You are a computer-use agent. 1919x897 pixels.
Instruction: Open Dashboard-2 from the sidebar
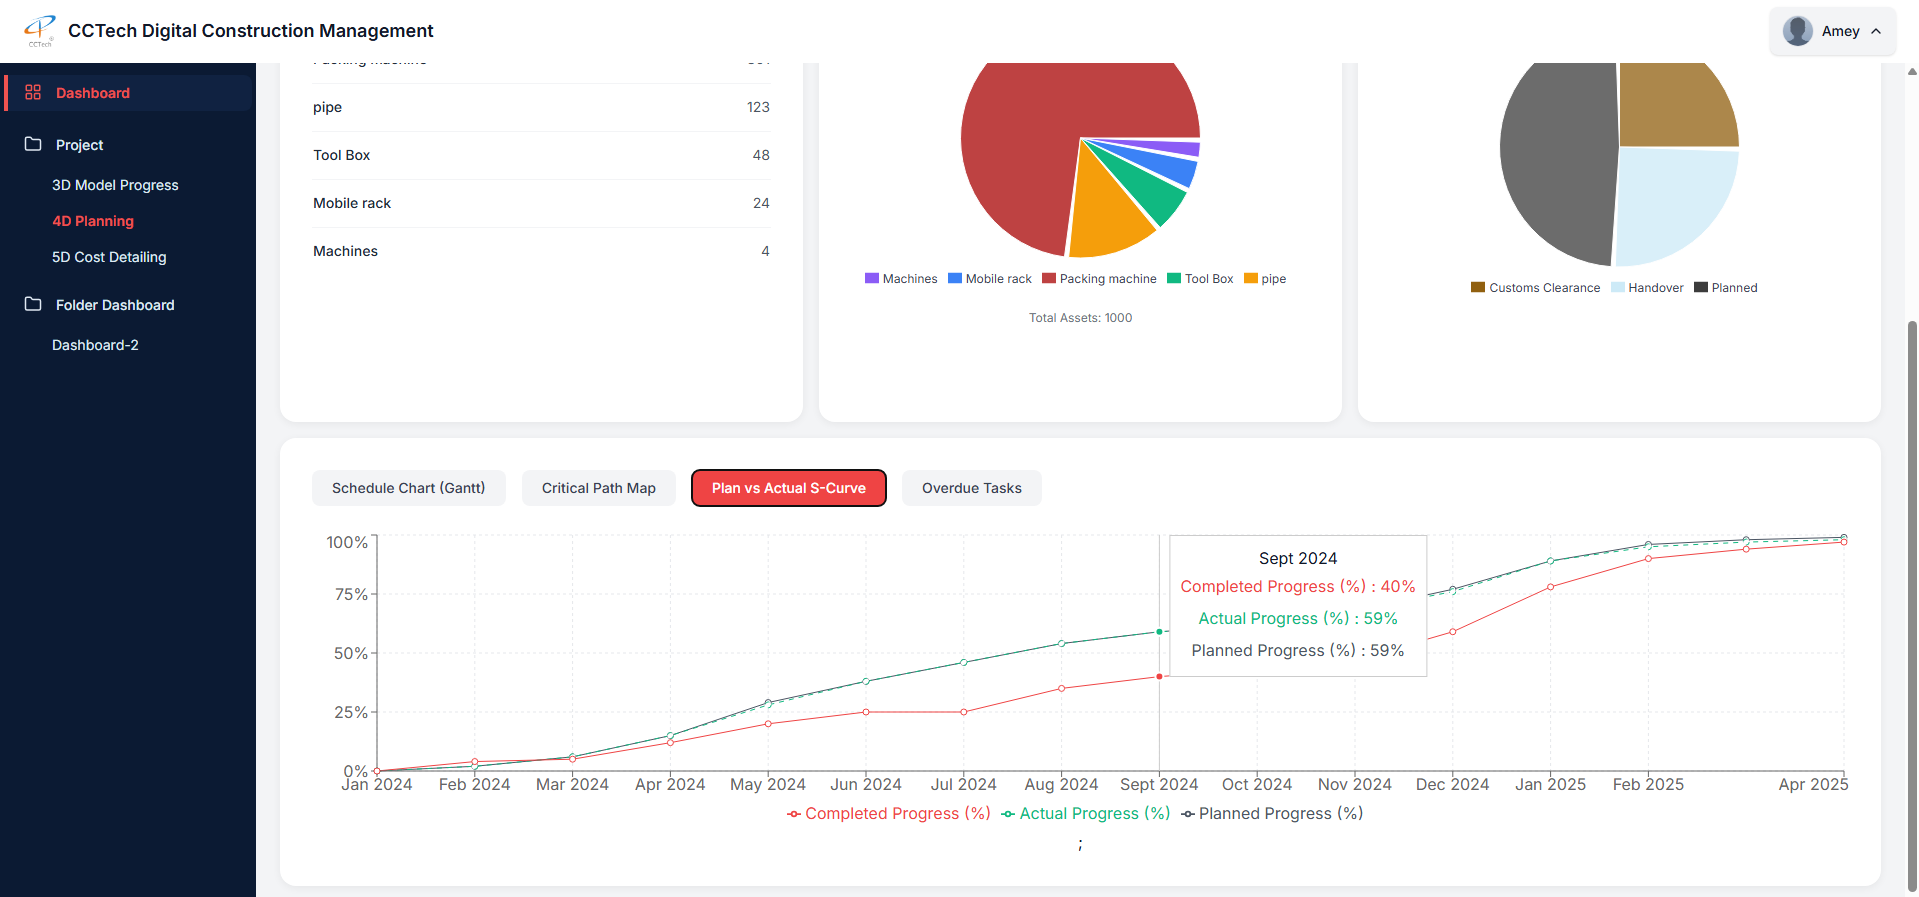point(95,345)
